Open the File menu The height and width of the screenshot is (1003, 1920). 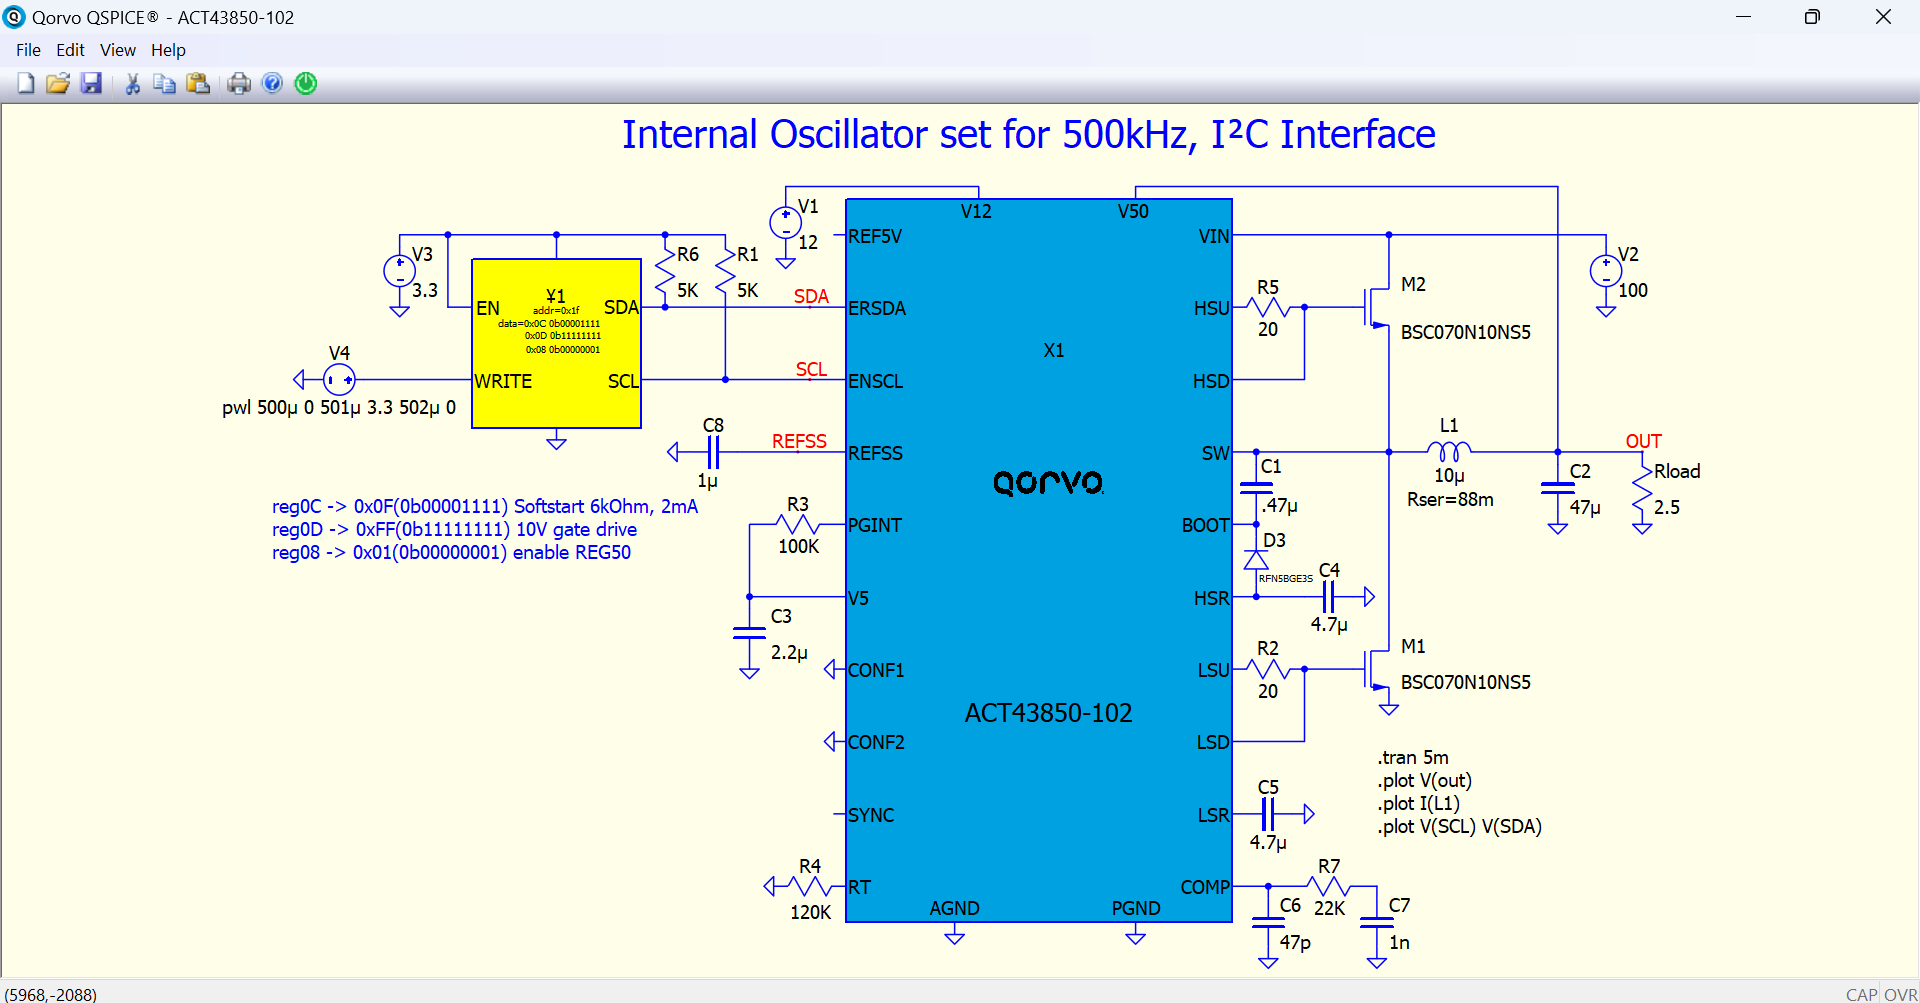click(x=28, y=50)
